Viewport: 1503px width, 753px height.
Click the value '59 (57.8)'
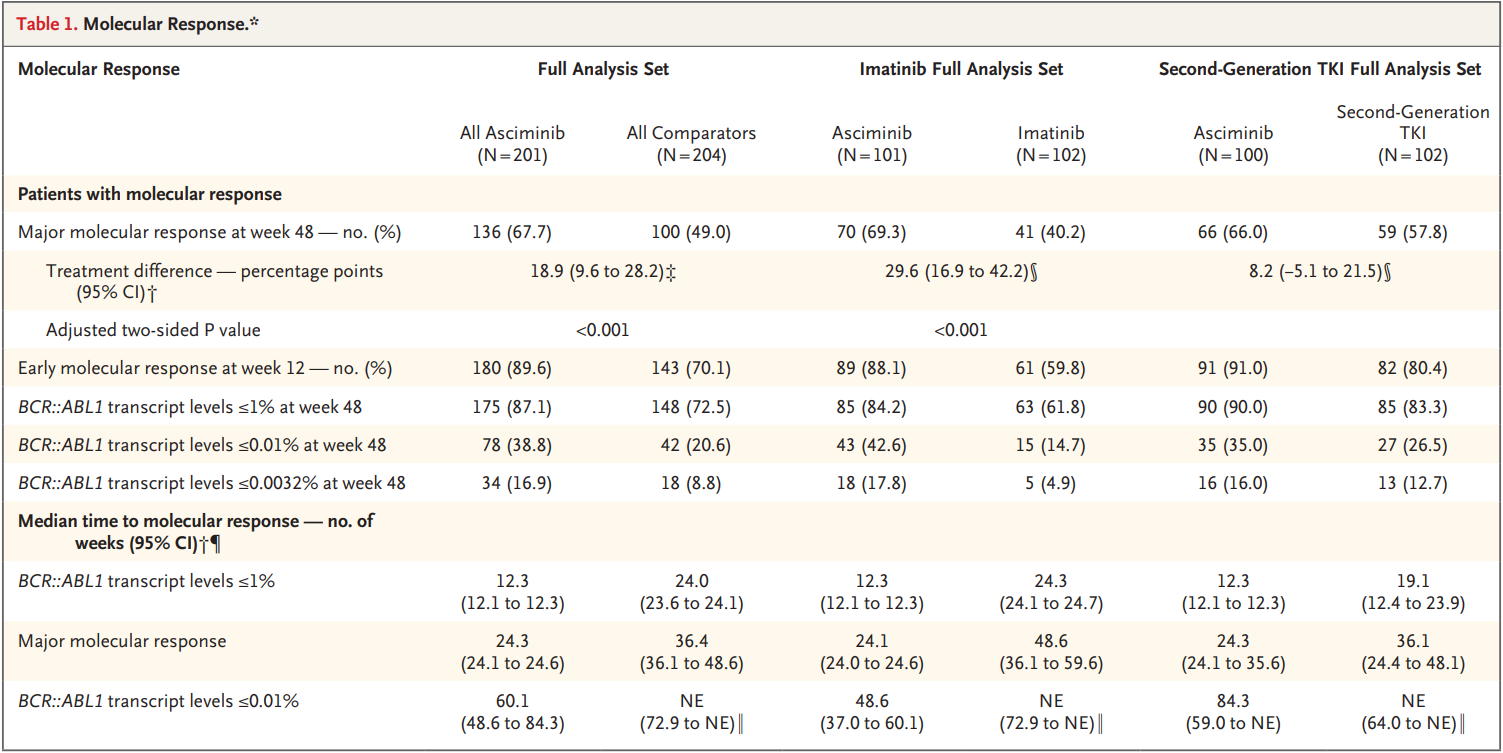pos(1413,233)
